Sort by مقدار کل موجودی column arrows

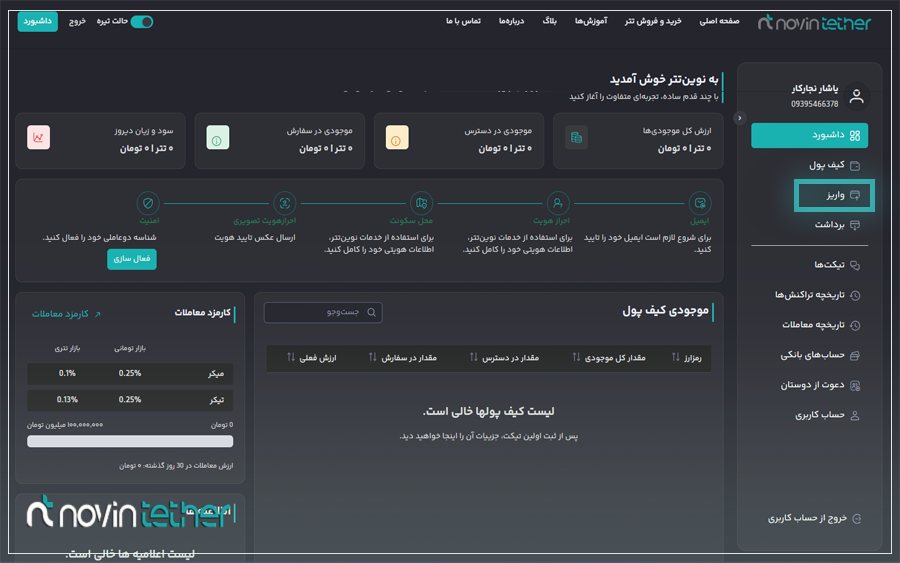coord(576,357)
